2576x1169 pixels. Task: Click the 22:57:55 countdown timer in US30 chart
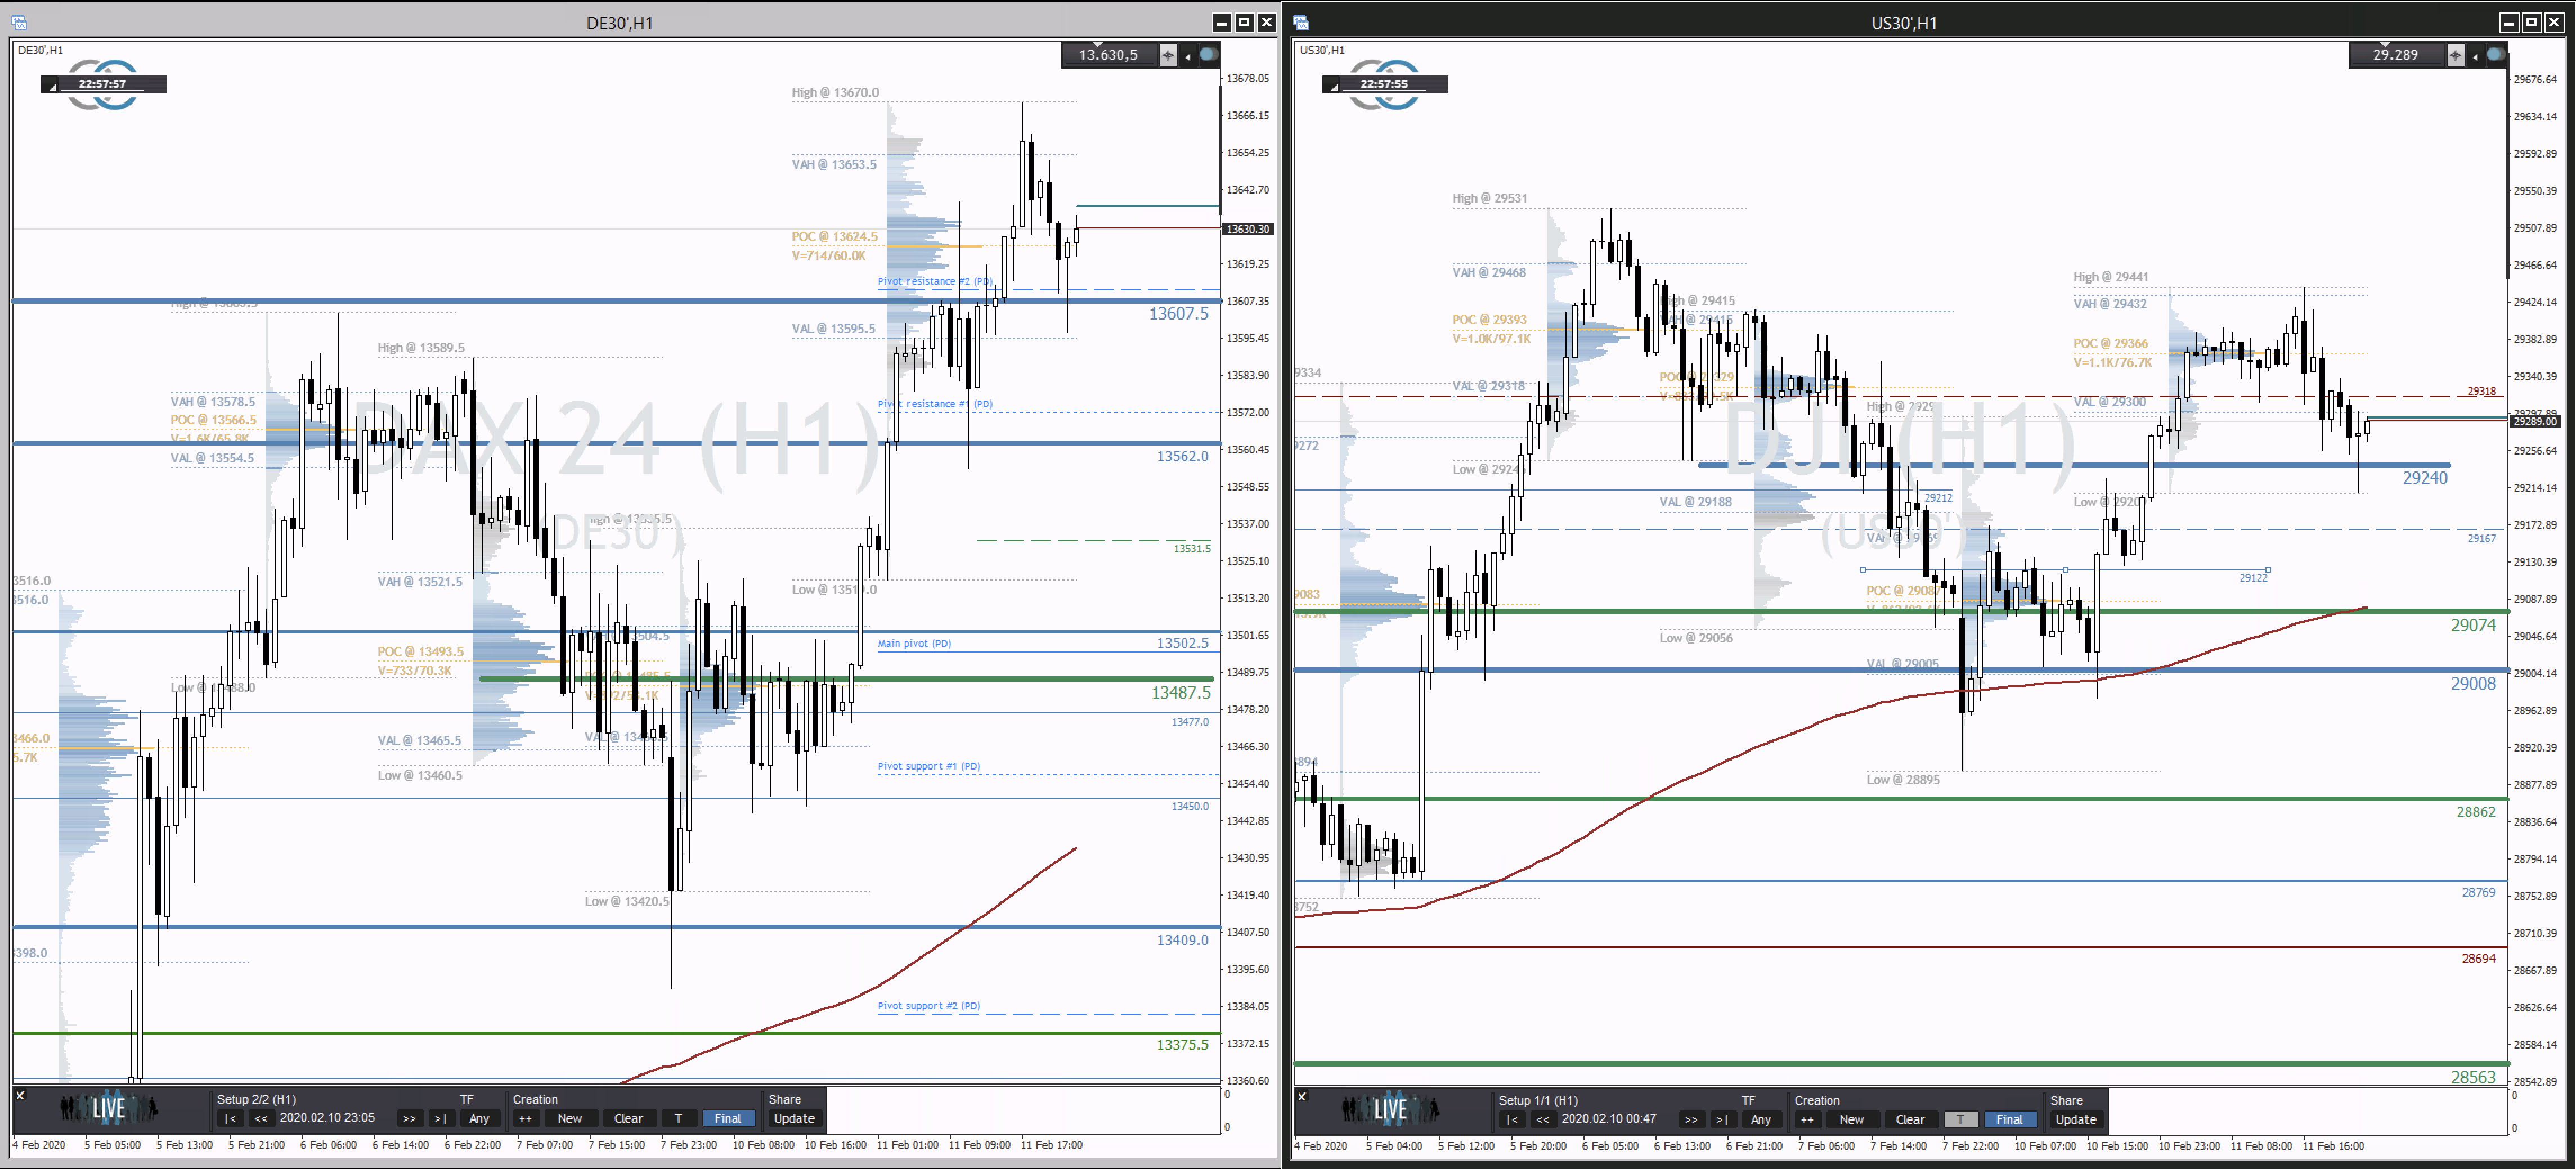pos(1384,84)
